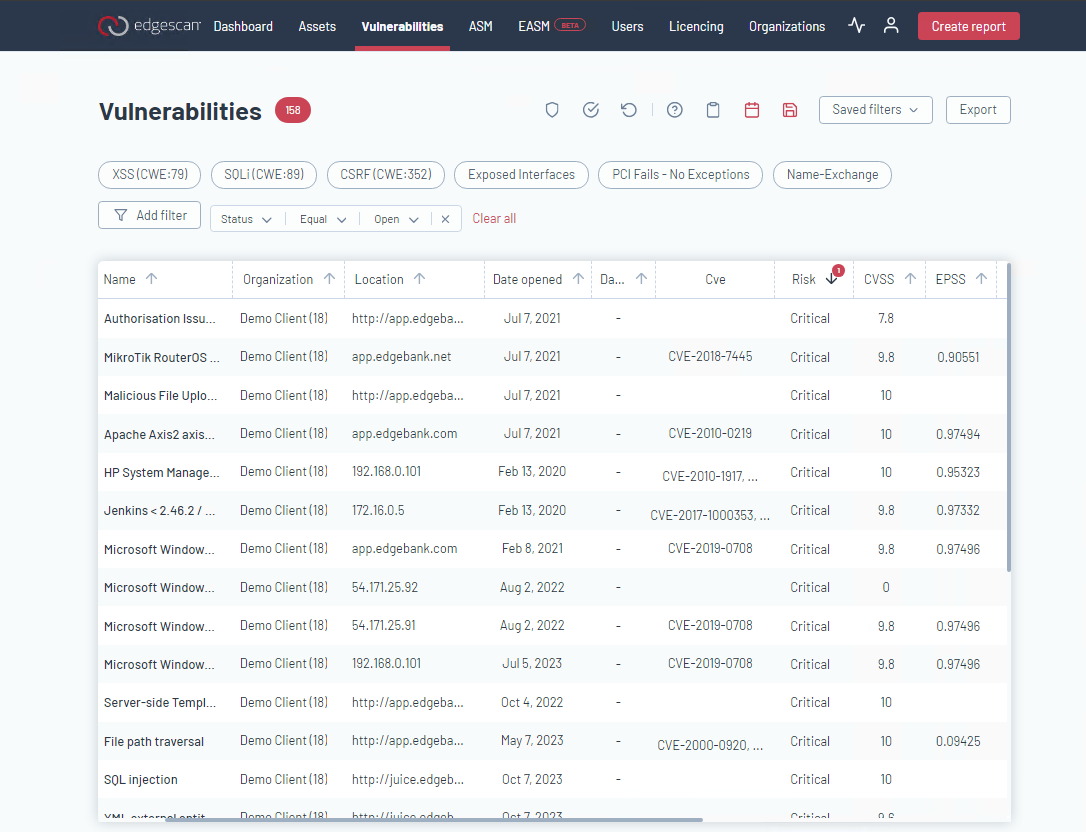
Task: Open the red calendar scheduling icon
Action: [751, 110]
